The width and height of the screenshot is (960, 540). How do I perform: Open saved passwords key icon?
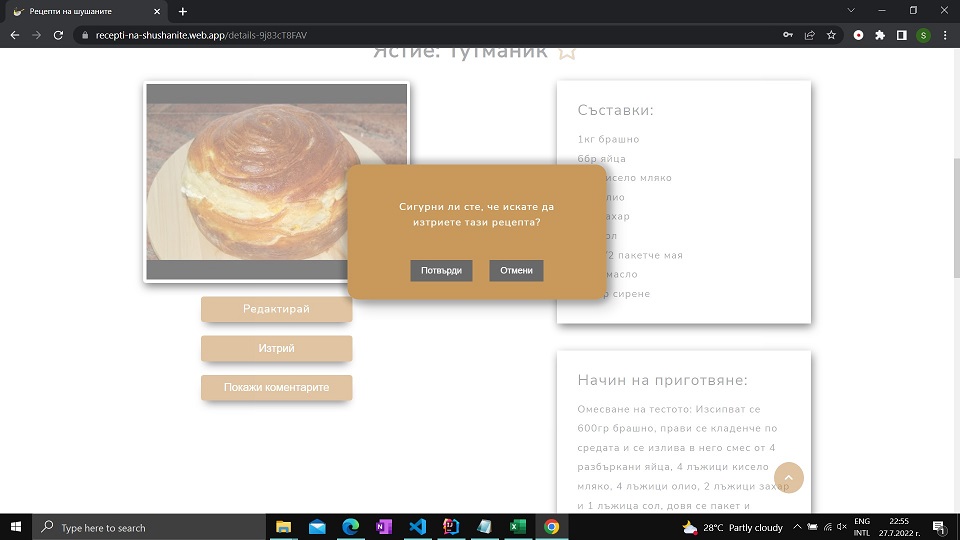point(788,36)
